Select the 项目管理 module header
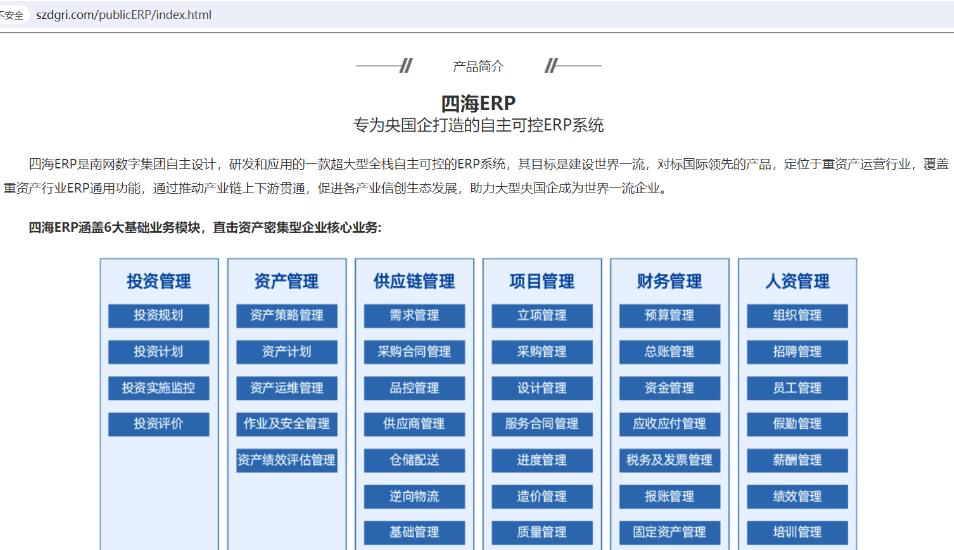 coord(542,281)
